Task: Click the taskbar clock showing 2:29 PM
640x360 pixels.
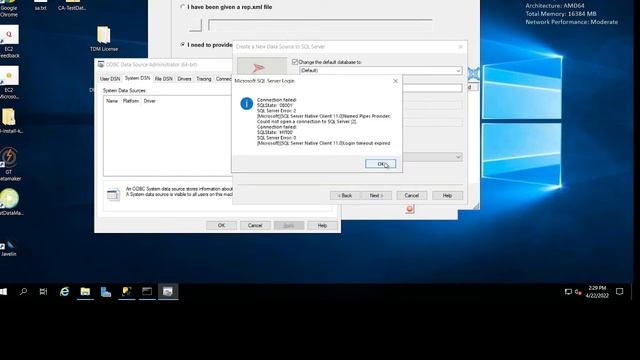Action: click(597, 292)
